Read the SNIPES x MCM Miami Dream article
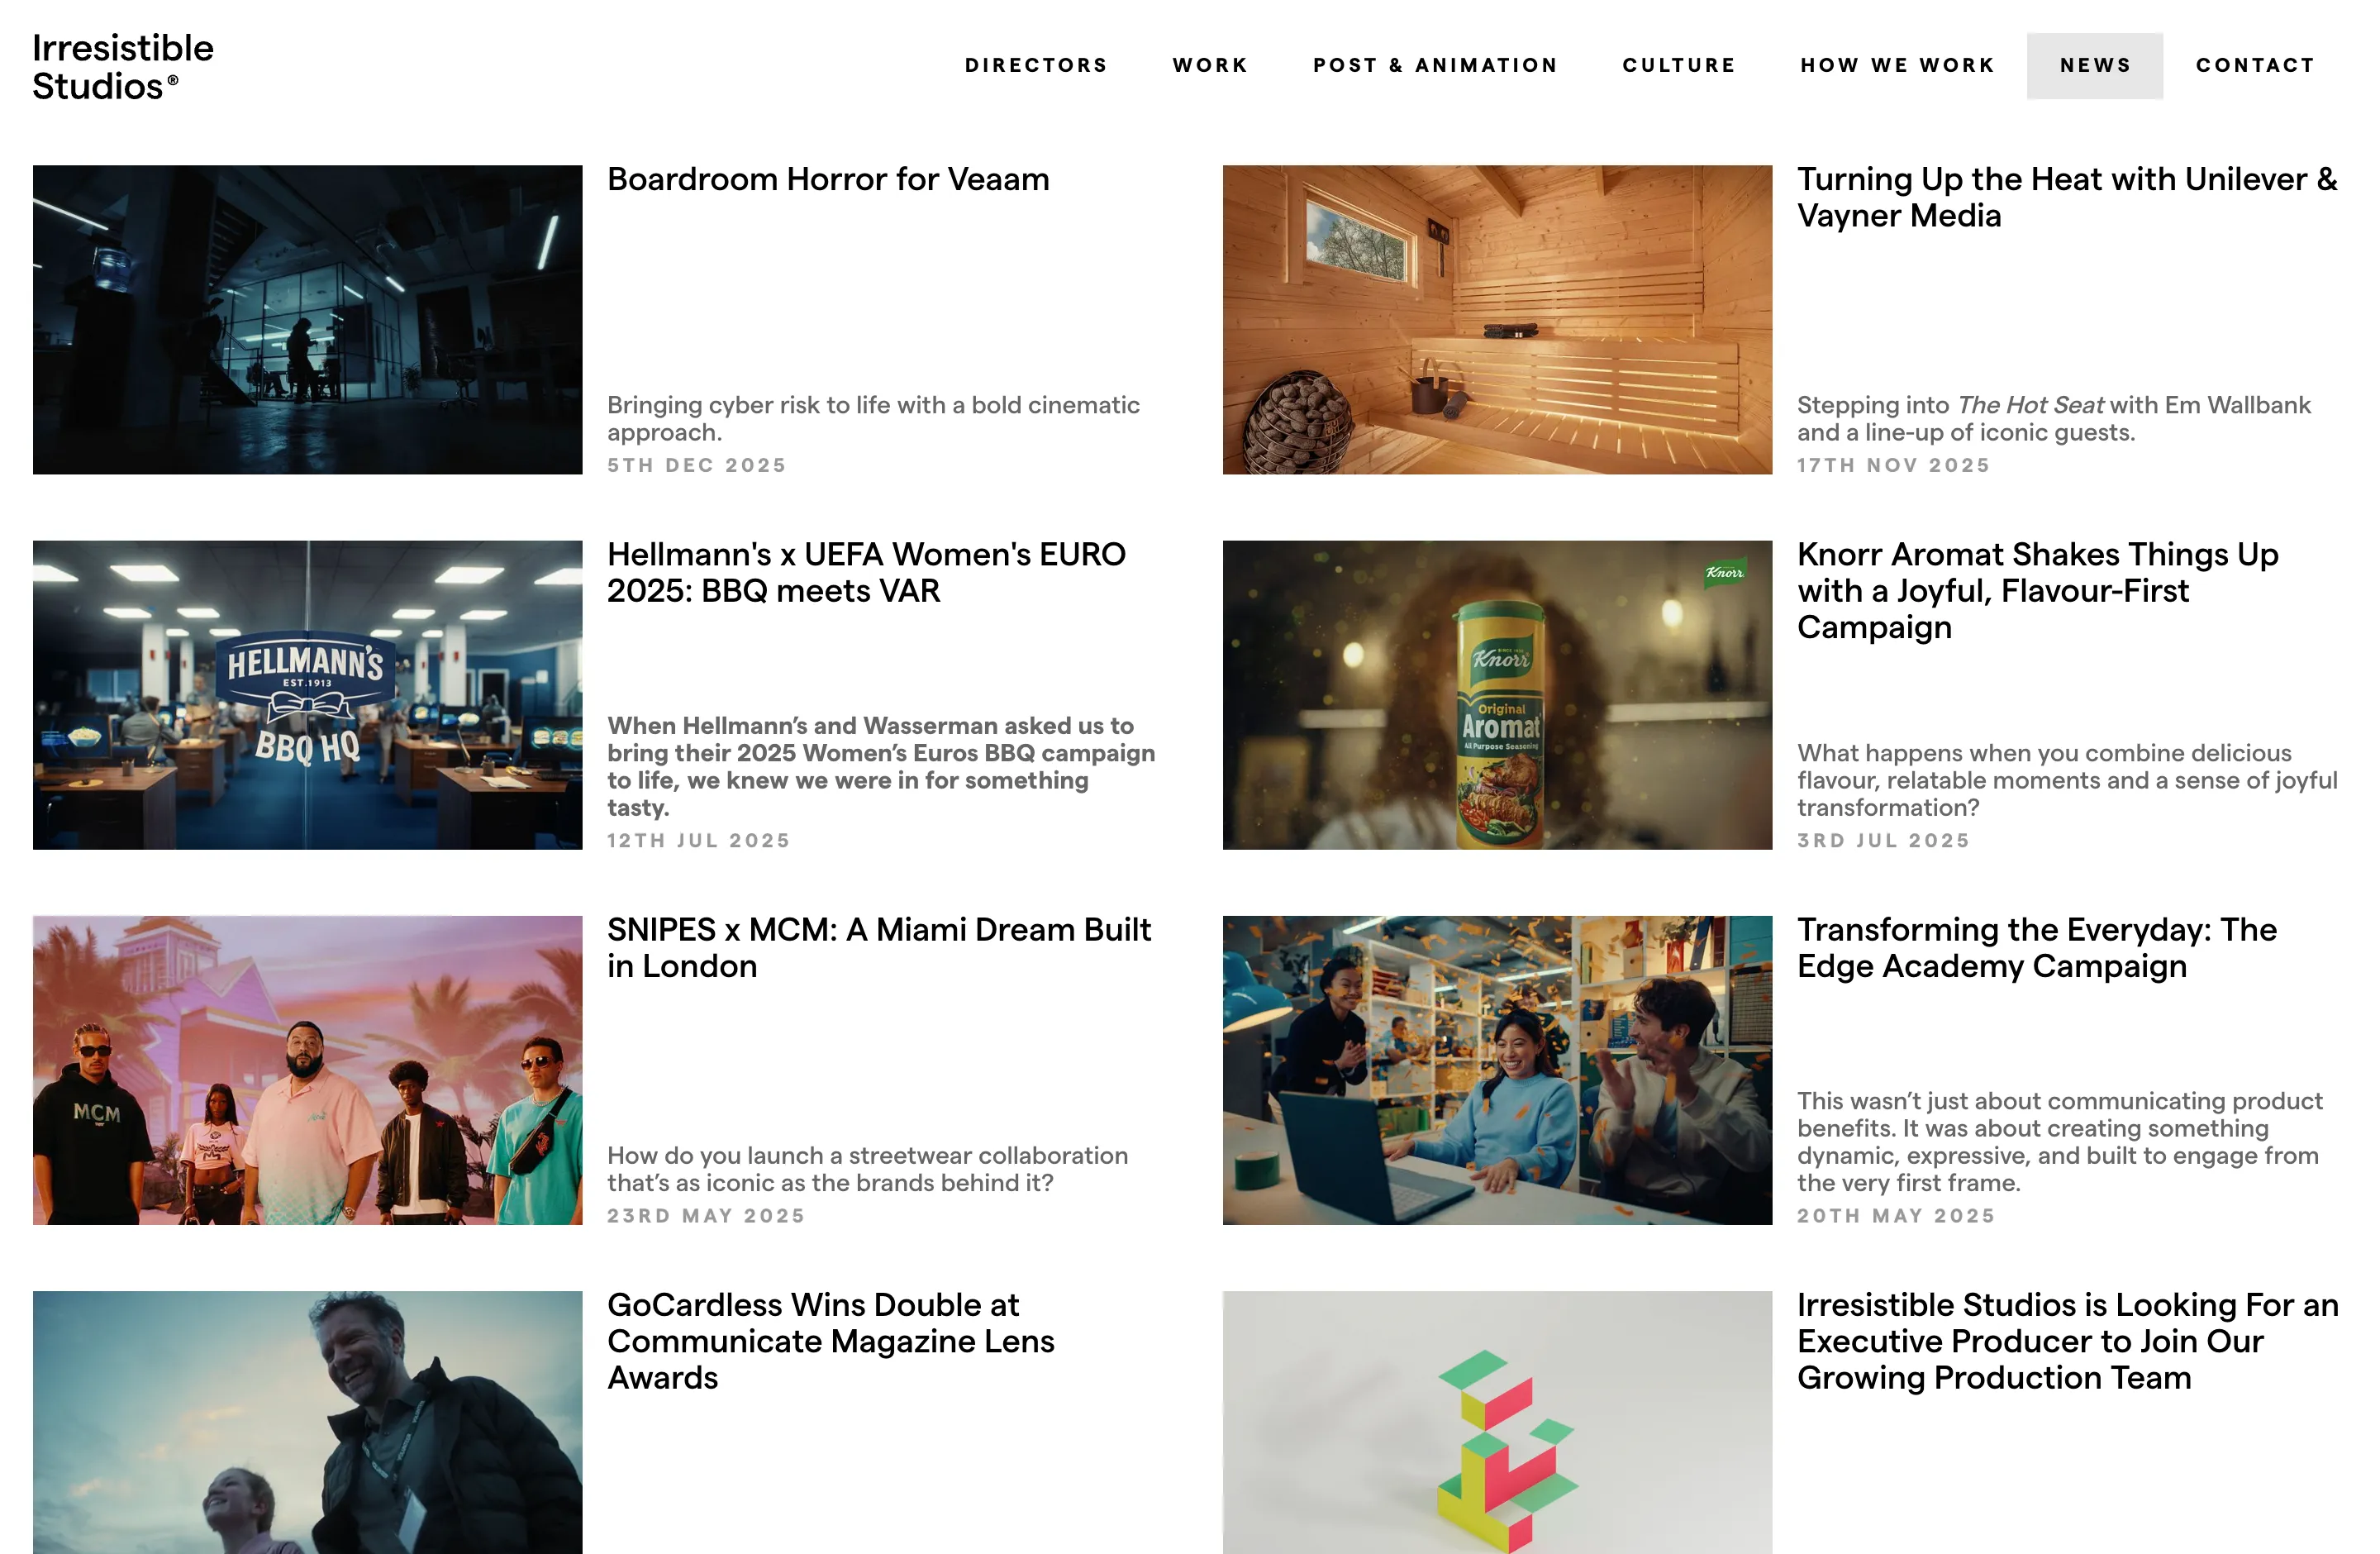The width and height of the screenshot is (2380, 1554). point(879,948)
